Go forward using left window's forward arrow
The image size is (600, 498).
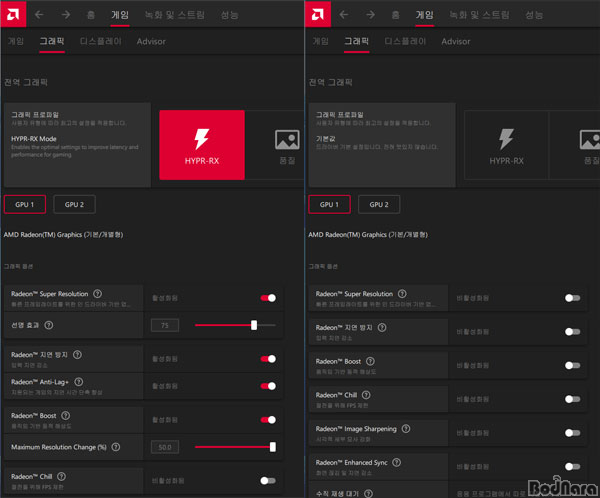(x=66, y=15)
